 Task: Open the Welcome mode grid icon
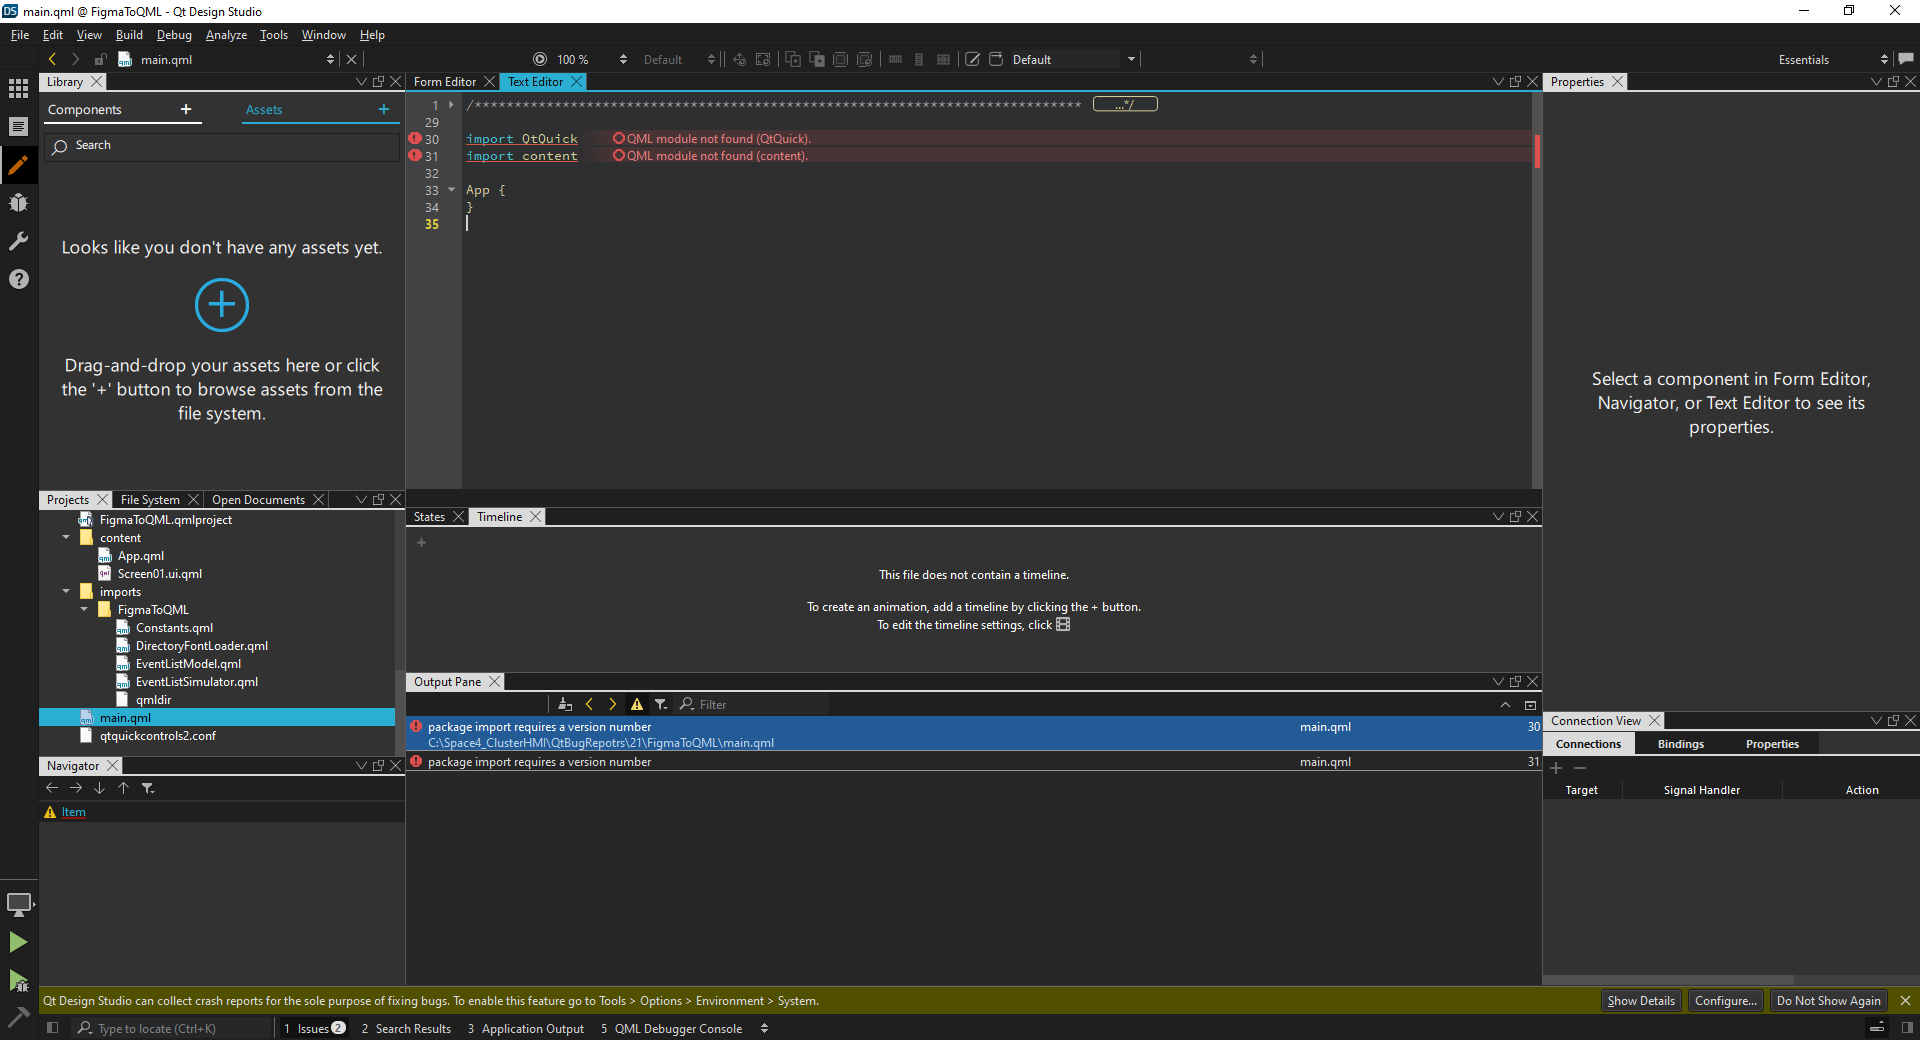click(18, 89)
